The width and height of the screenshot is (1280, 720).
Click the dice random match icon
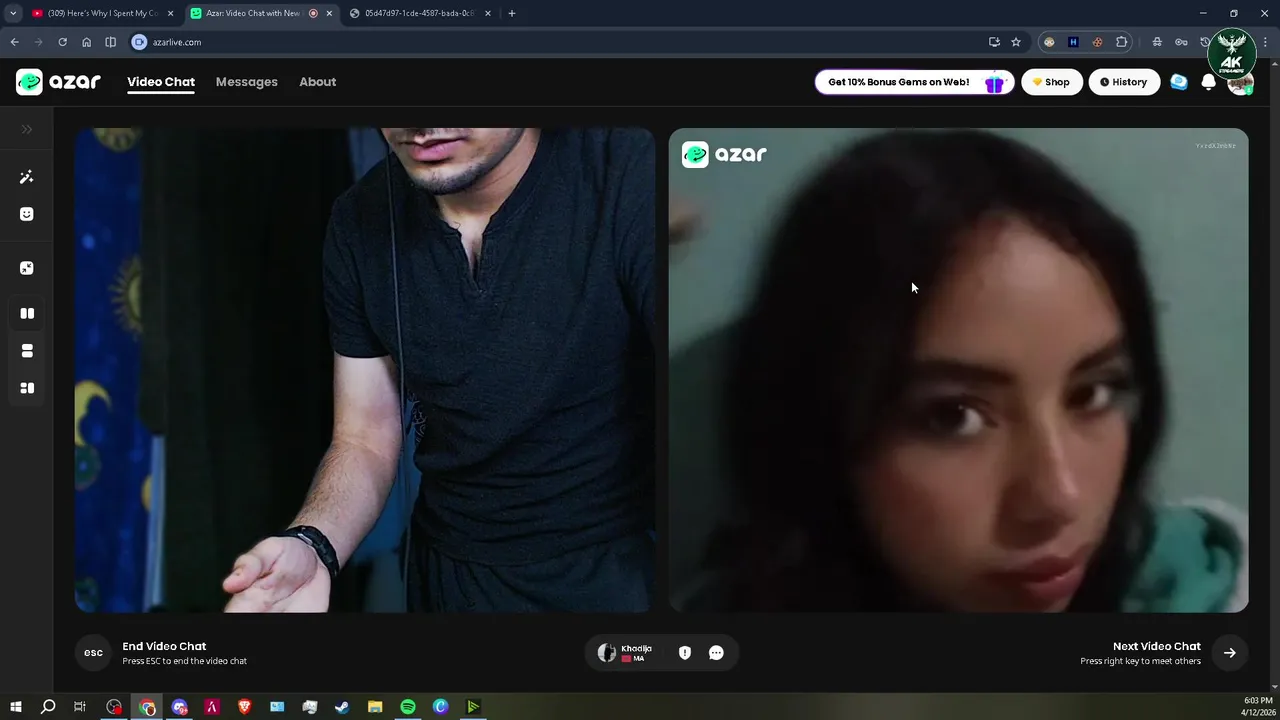(27, 268)
